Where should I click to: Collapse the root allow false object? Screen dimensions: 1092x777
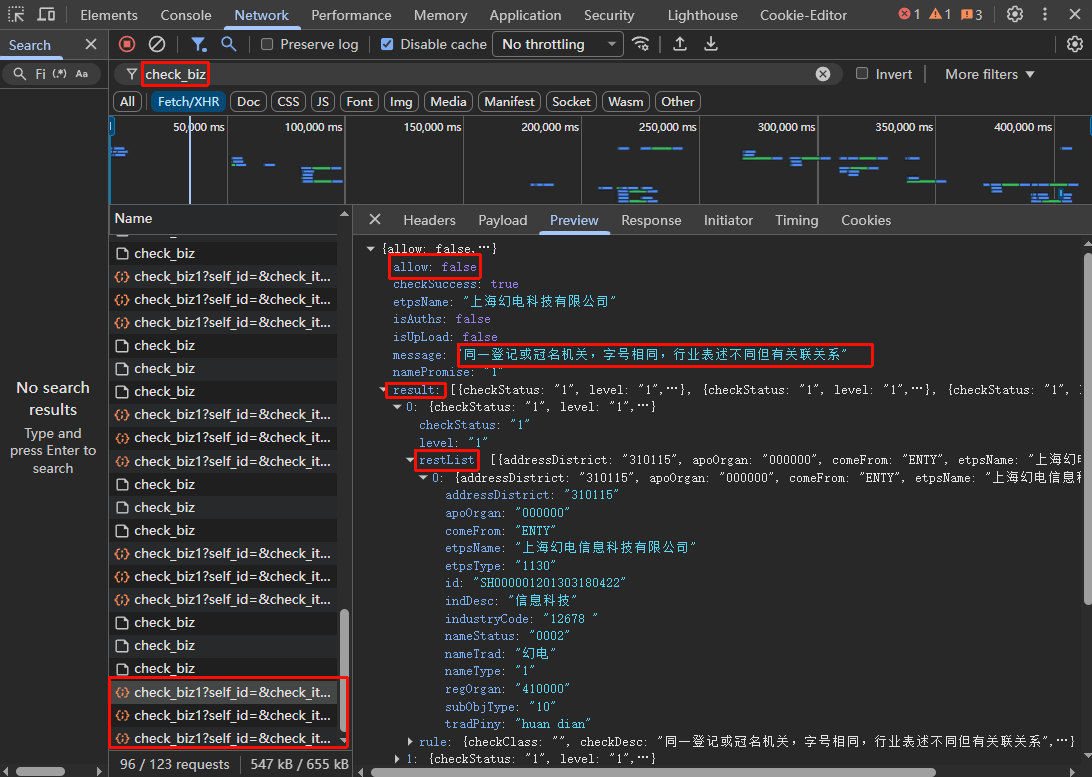370,249
